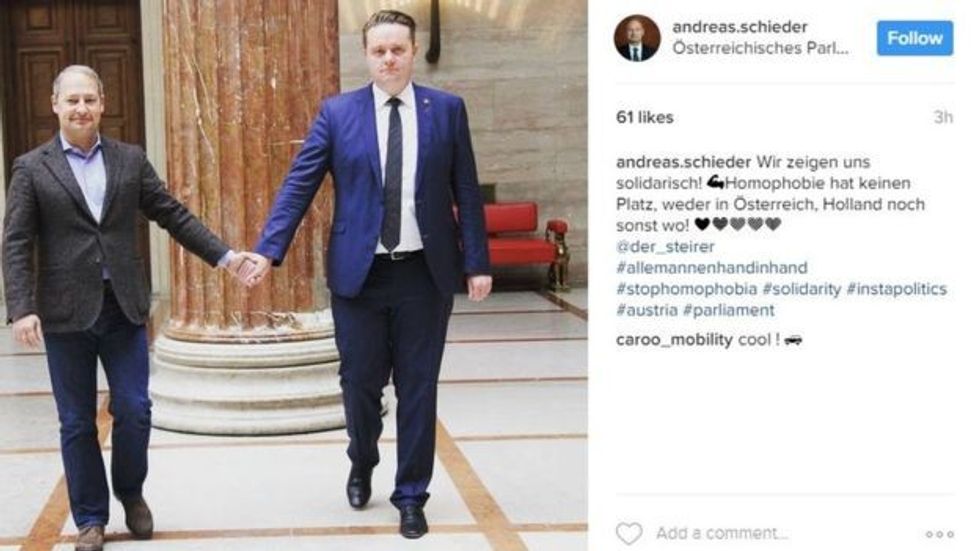
Task: Click andreas.schieder username in caption
Action: (x=683, y=162)
